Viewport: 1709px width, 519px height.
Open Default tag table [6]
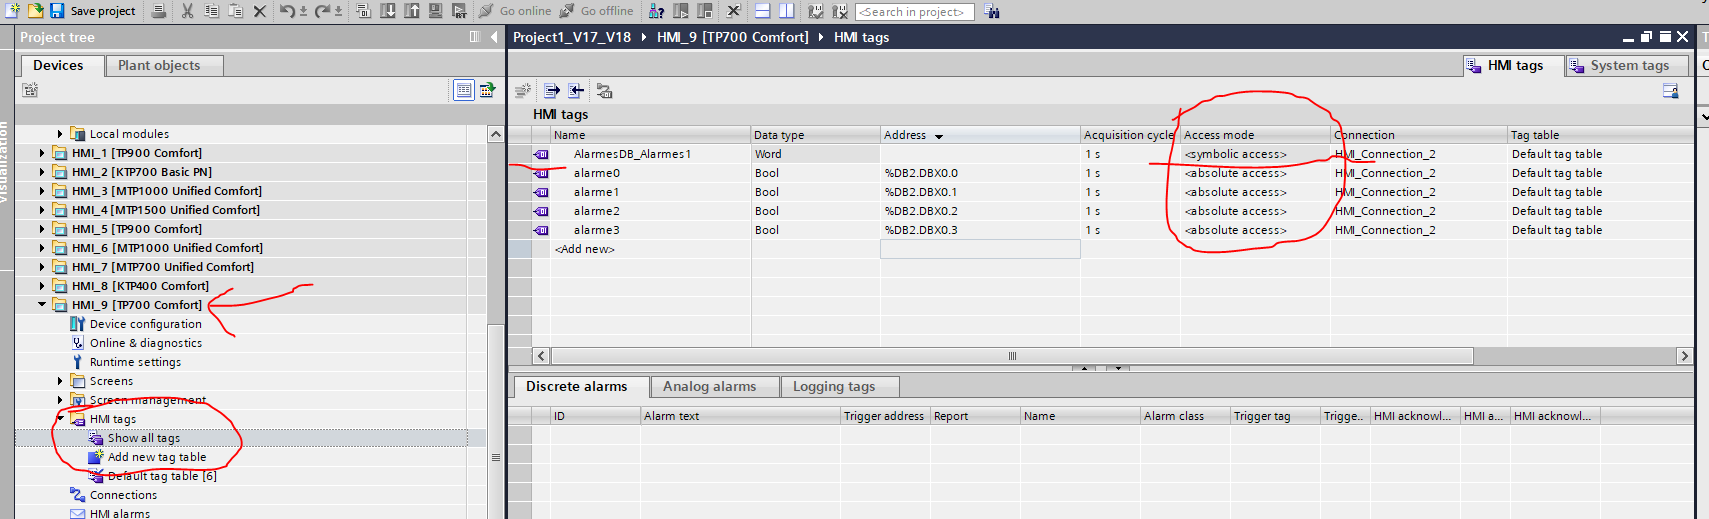point(162,476)
